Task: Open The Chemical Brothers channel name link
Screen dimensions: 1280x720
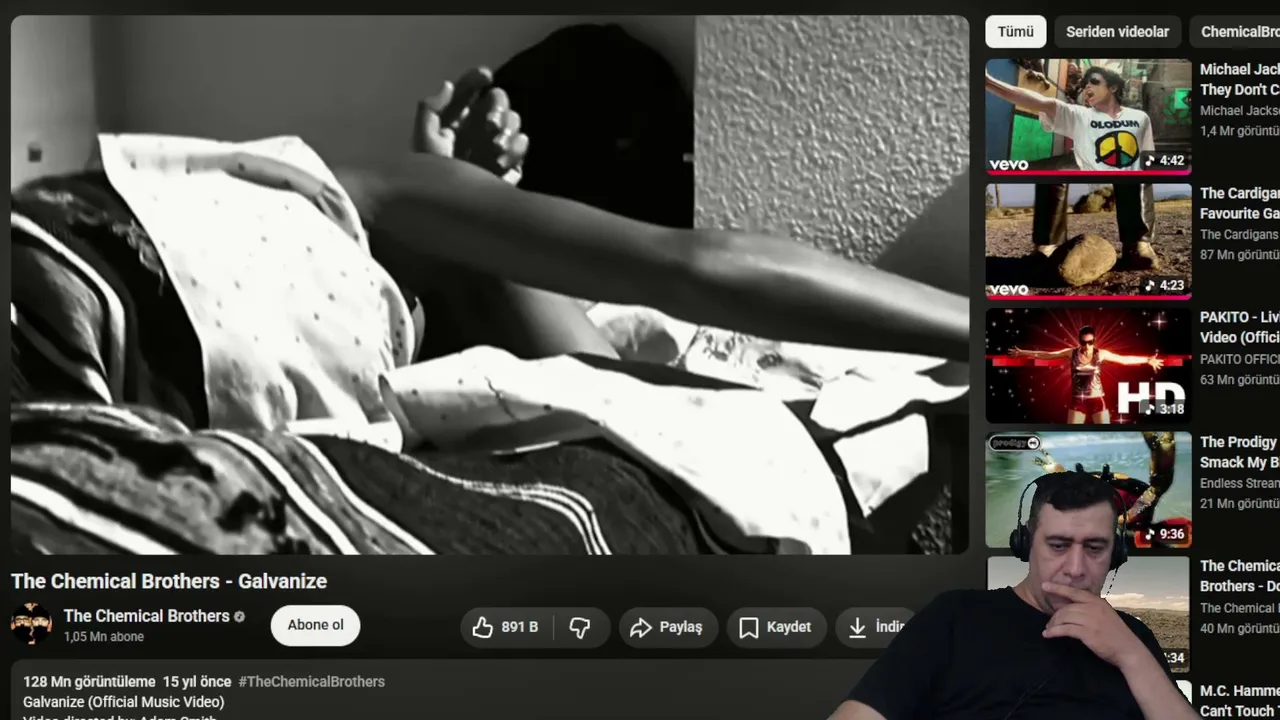Action: tap(147, 616)
